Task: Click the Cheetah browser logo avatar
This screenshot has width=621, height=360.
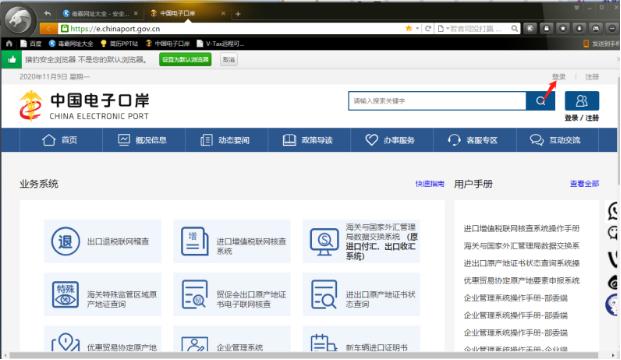Action: point(19,20)
